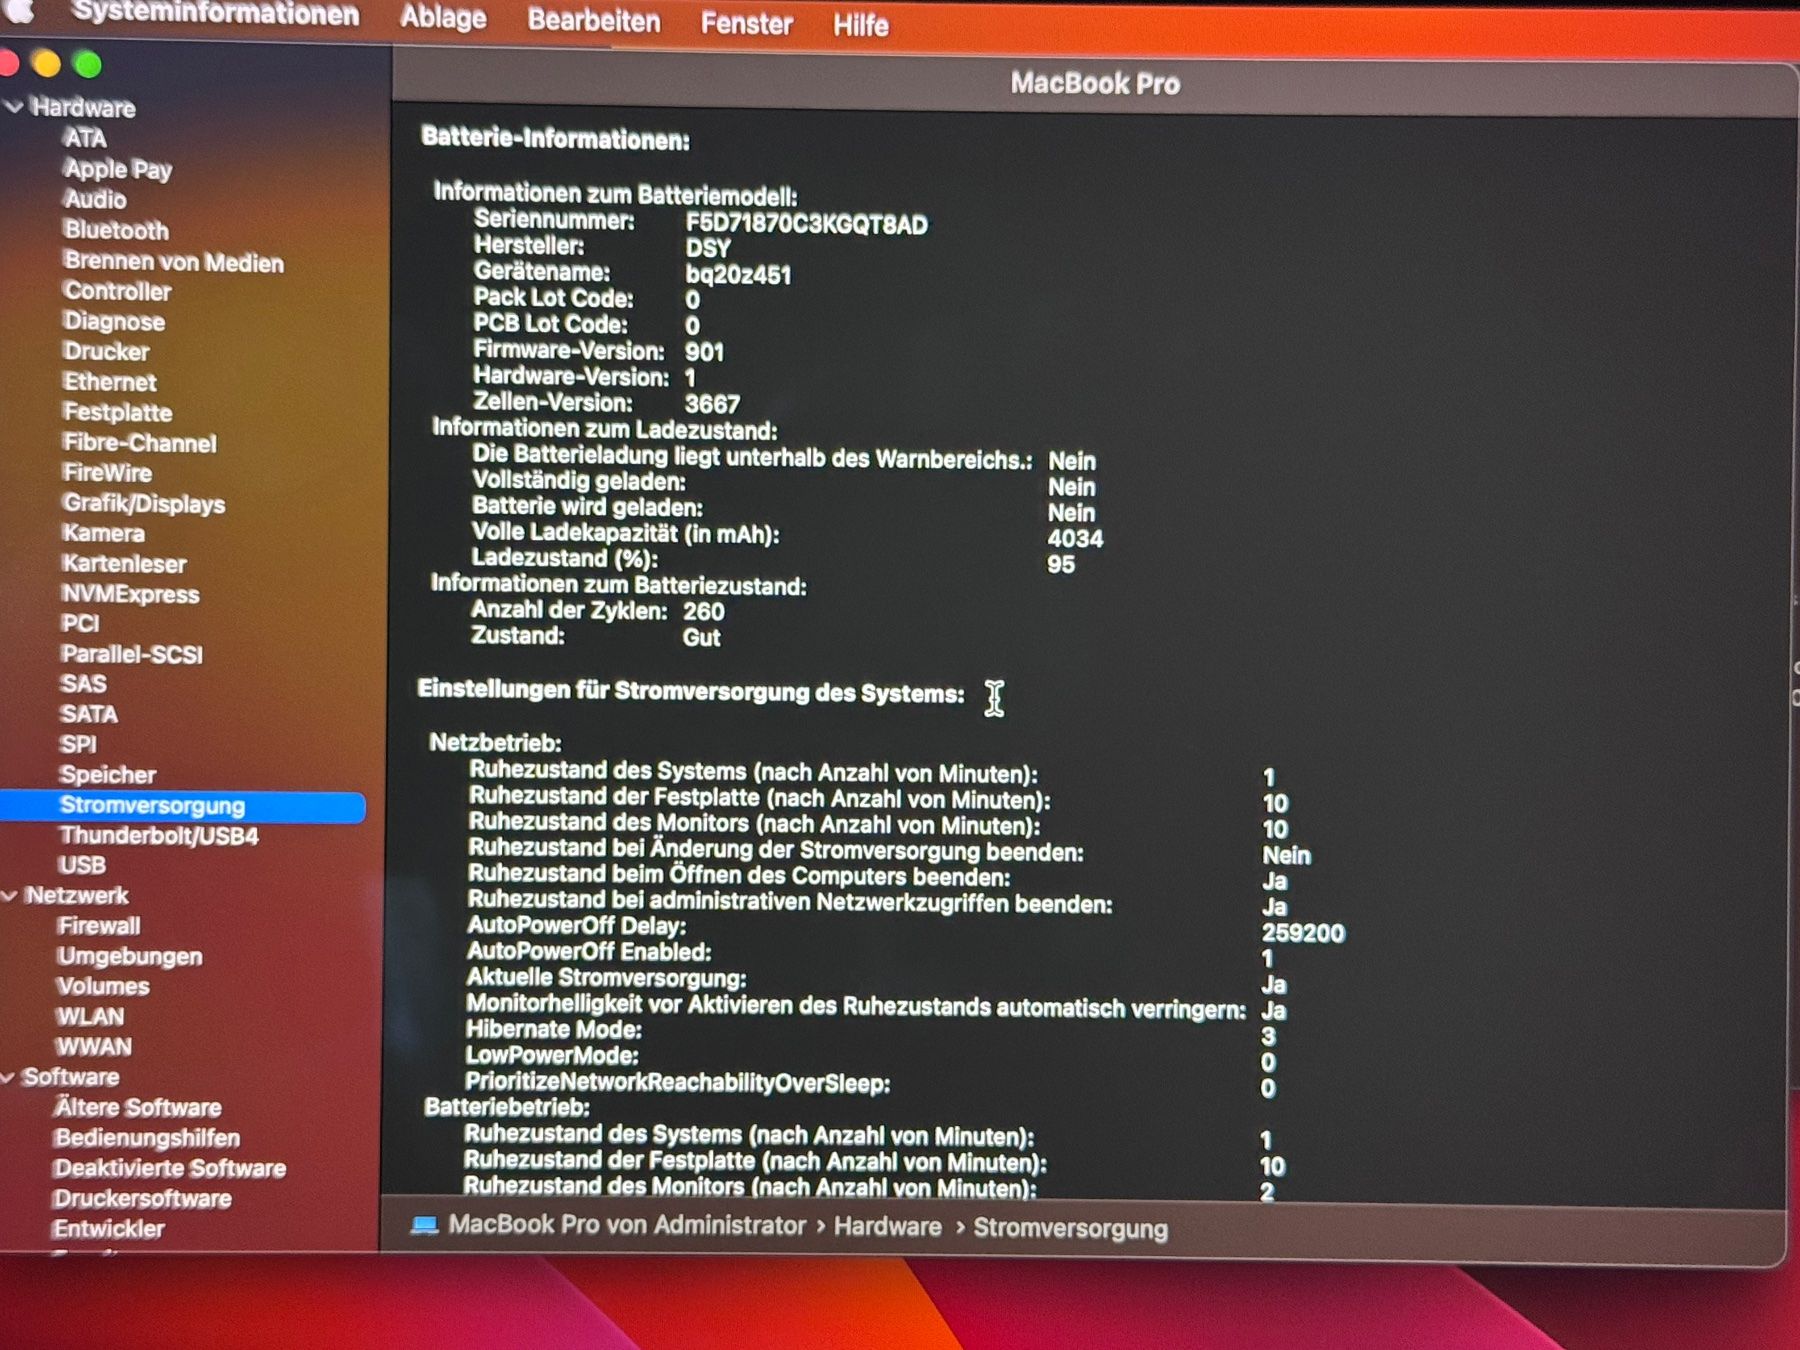Select WWAN under Netzwerk
The height and width of the screenshot is (1350, 1800).
tap(94, 1047)
